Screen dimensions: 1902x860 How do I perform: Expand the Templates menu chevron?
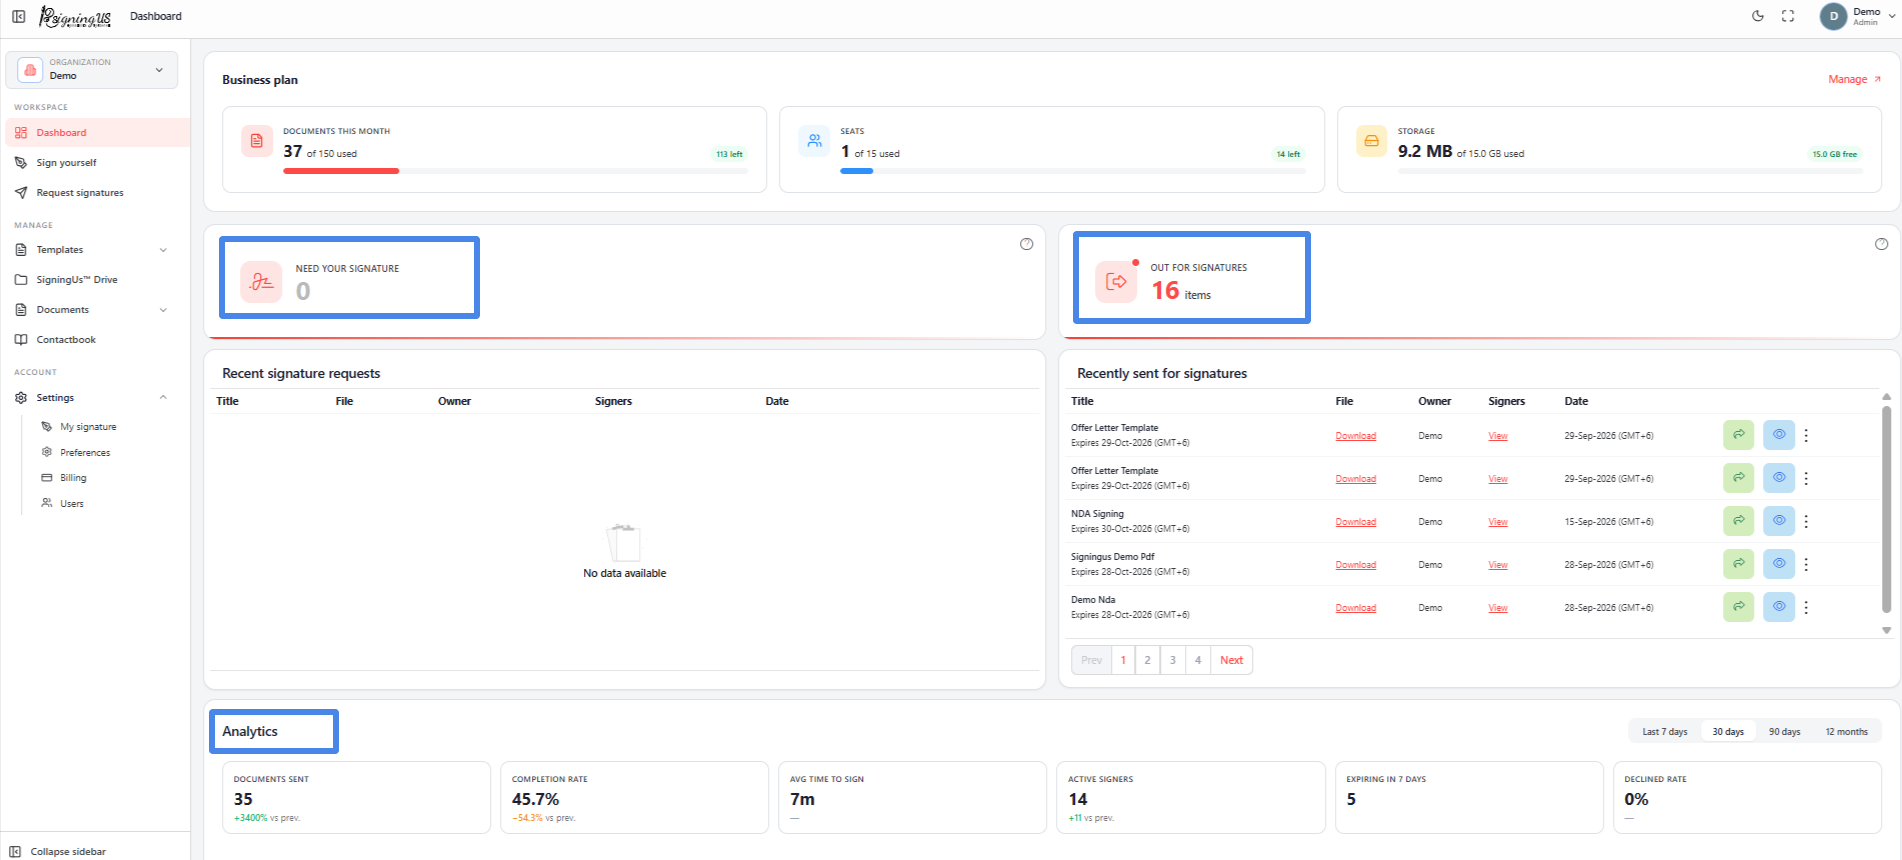pos(163,250)
